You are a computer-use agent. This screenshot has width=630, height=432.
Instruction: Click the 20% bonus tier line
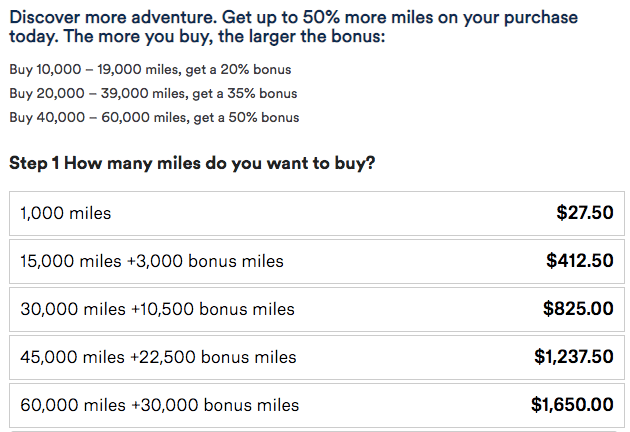pyautogui.click(x=150, y=70)
